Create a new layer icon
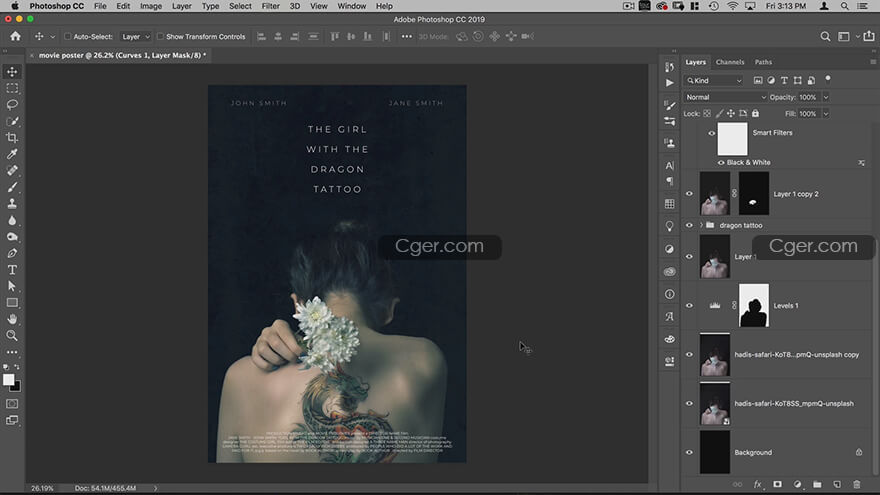 (x=837, y=484)
